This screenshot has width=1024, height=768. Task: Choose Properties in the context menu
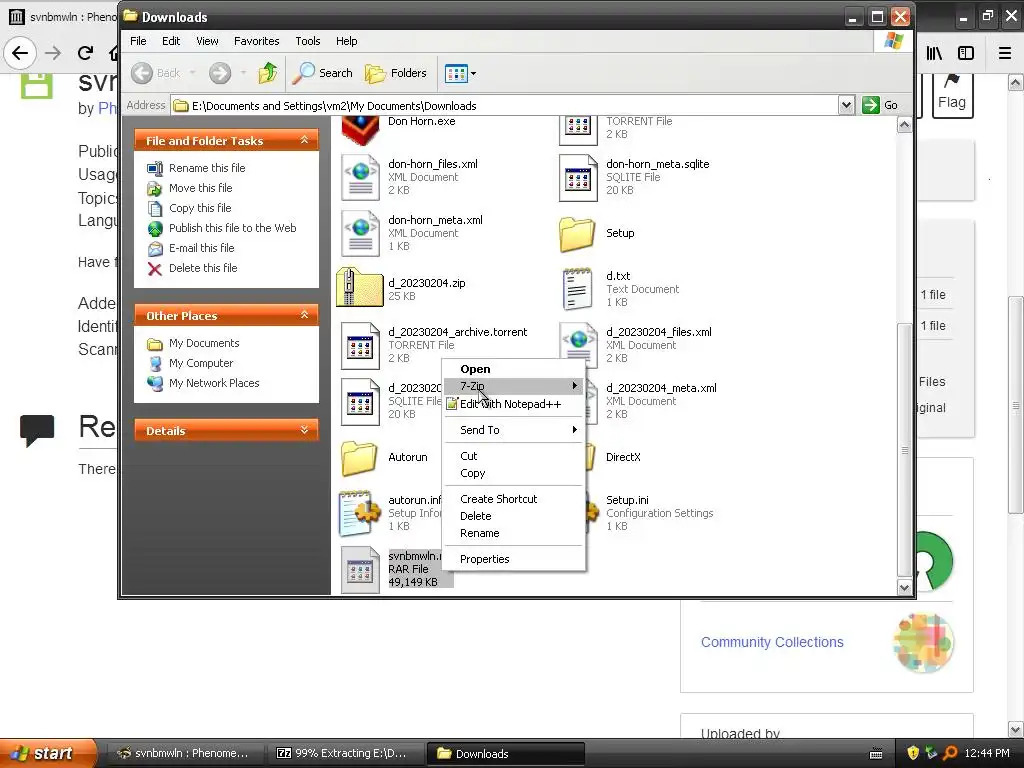pyautogui.click(x=513, y=559)
